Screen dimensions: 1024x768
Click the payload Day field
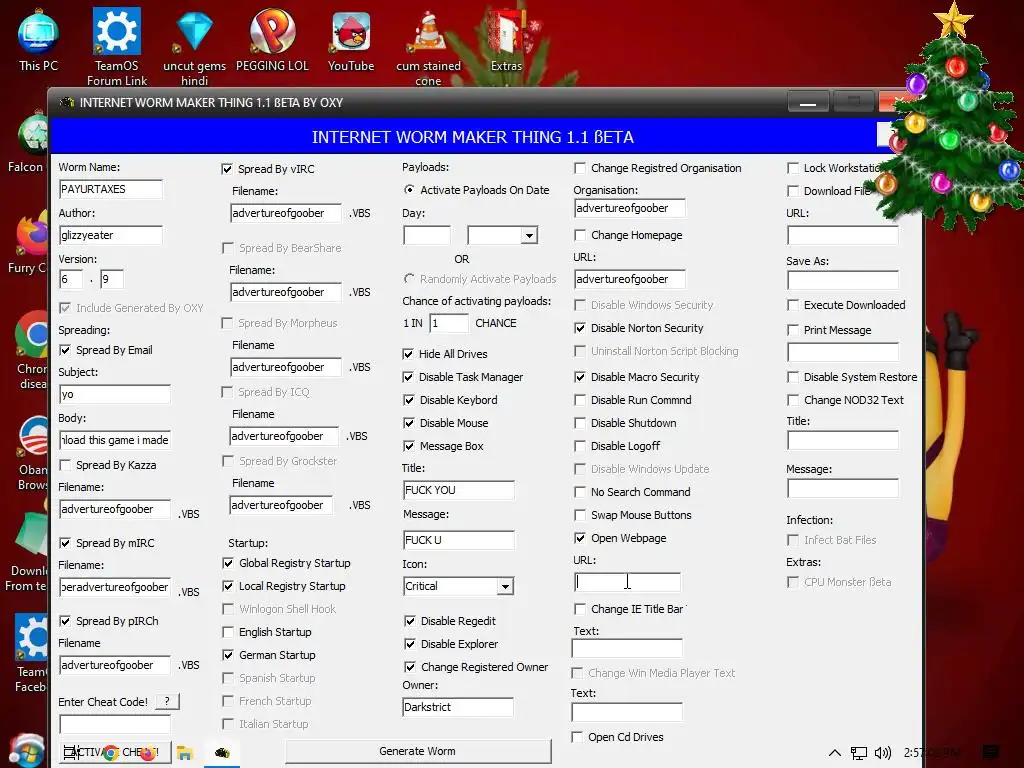pos(426,235)
